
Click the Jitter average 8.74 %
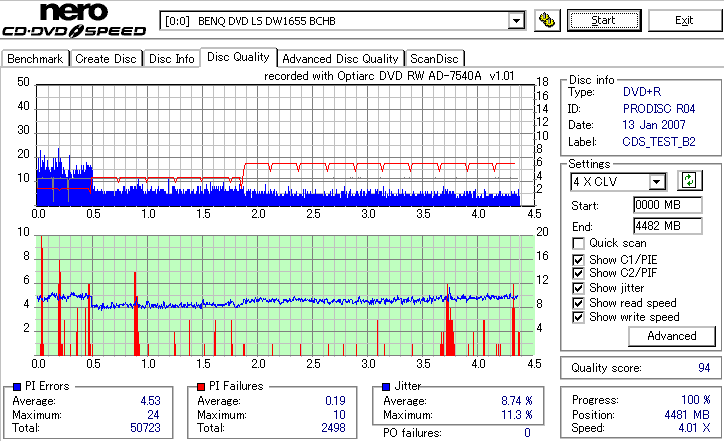pyautogui.click(x=517, y=401)
